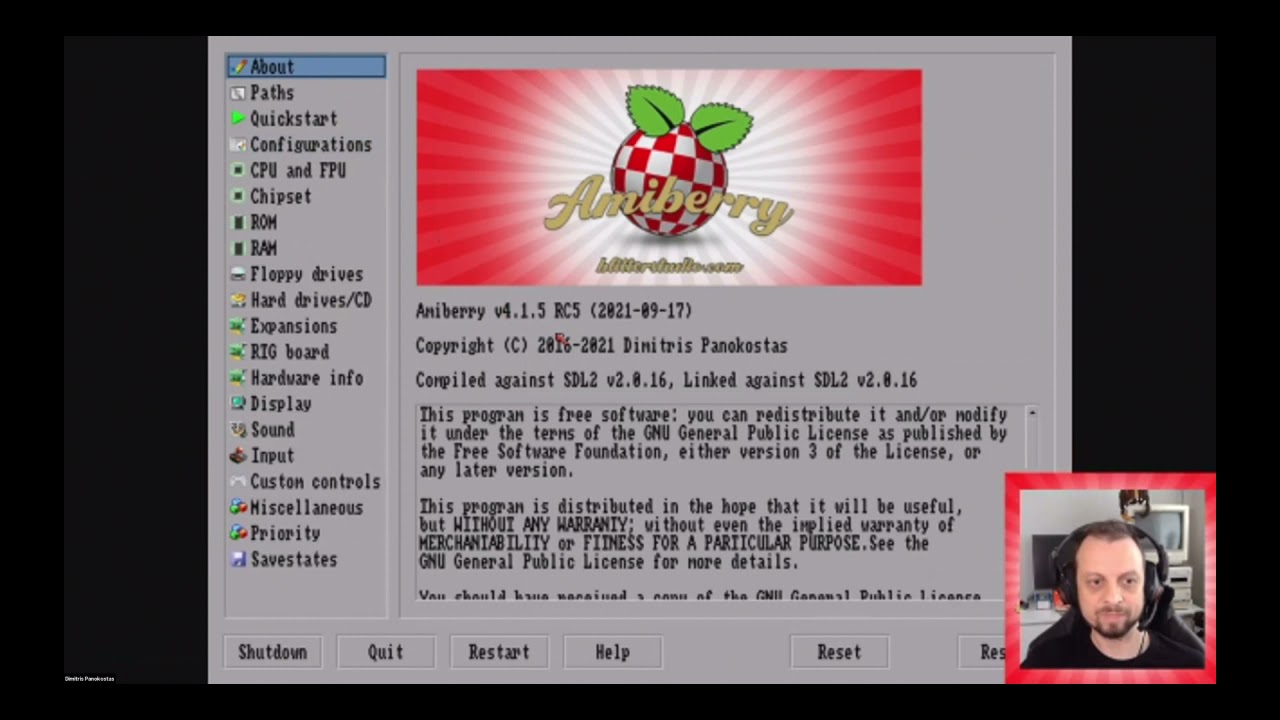Open RTG board settings
This screenshot has width=1280, height=720.
pos(306,352)
